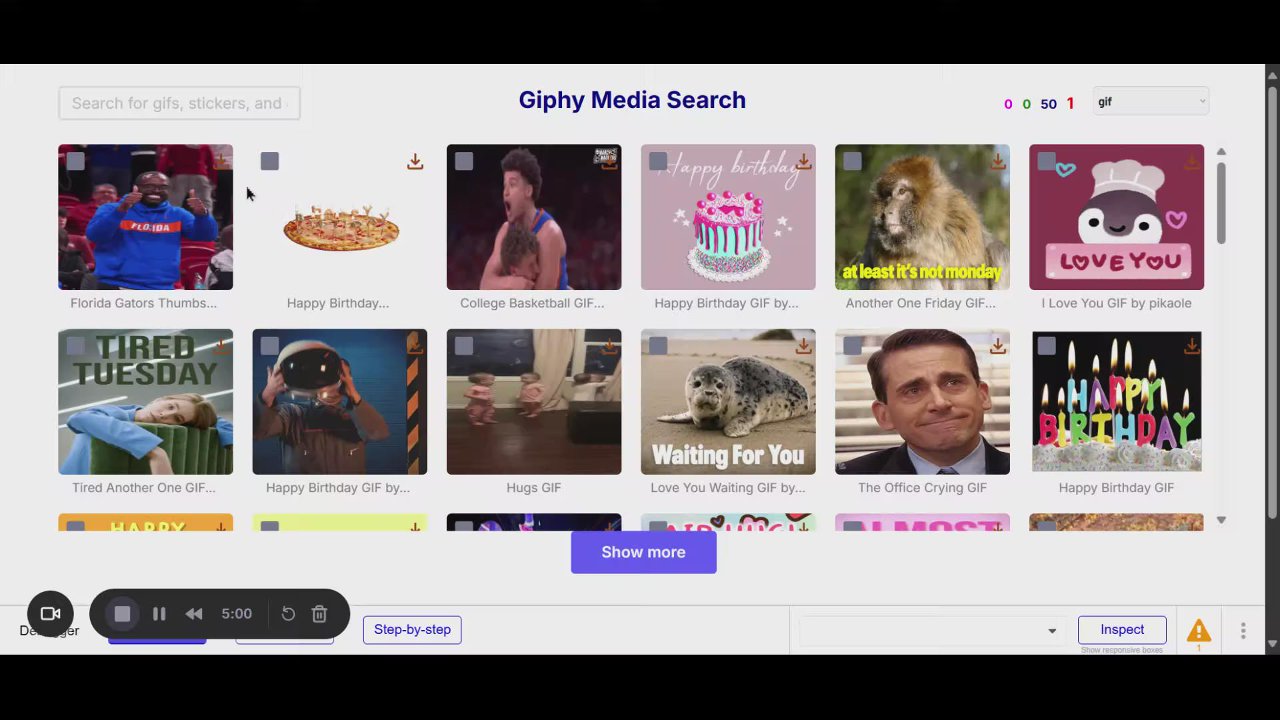Screen dimensions: 1280x720
Task: Click the results list scrollbar thumb
Action: 1221,202
